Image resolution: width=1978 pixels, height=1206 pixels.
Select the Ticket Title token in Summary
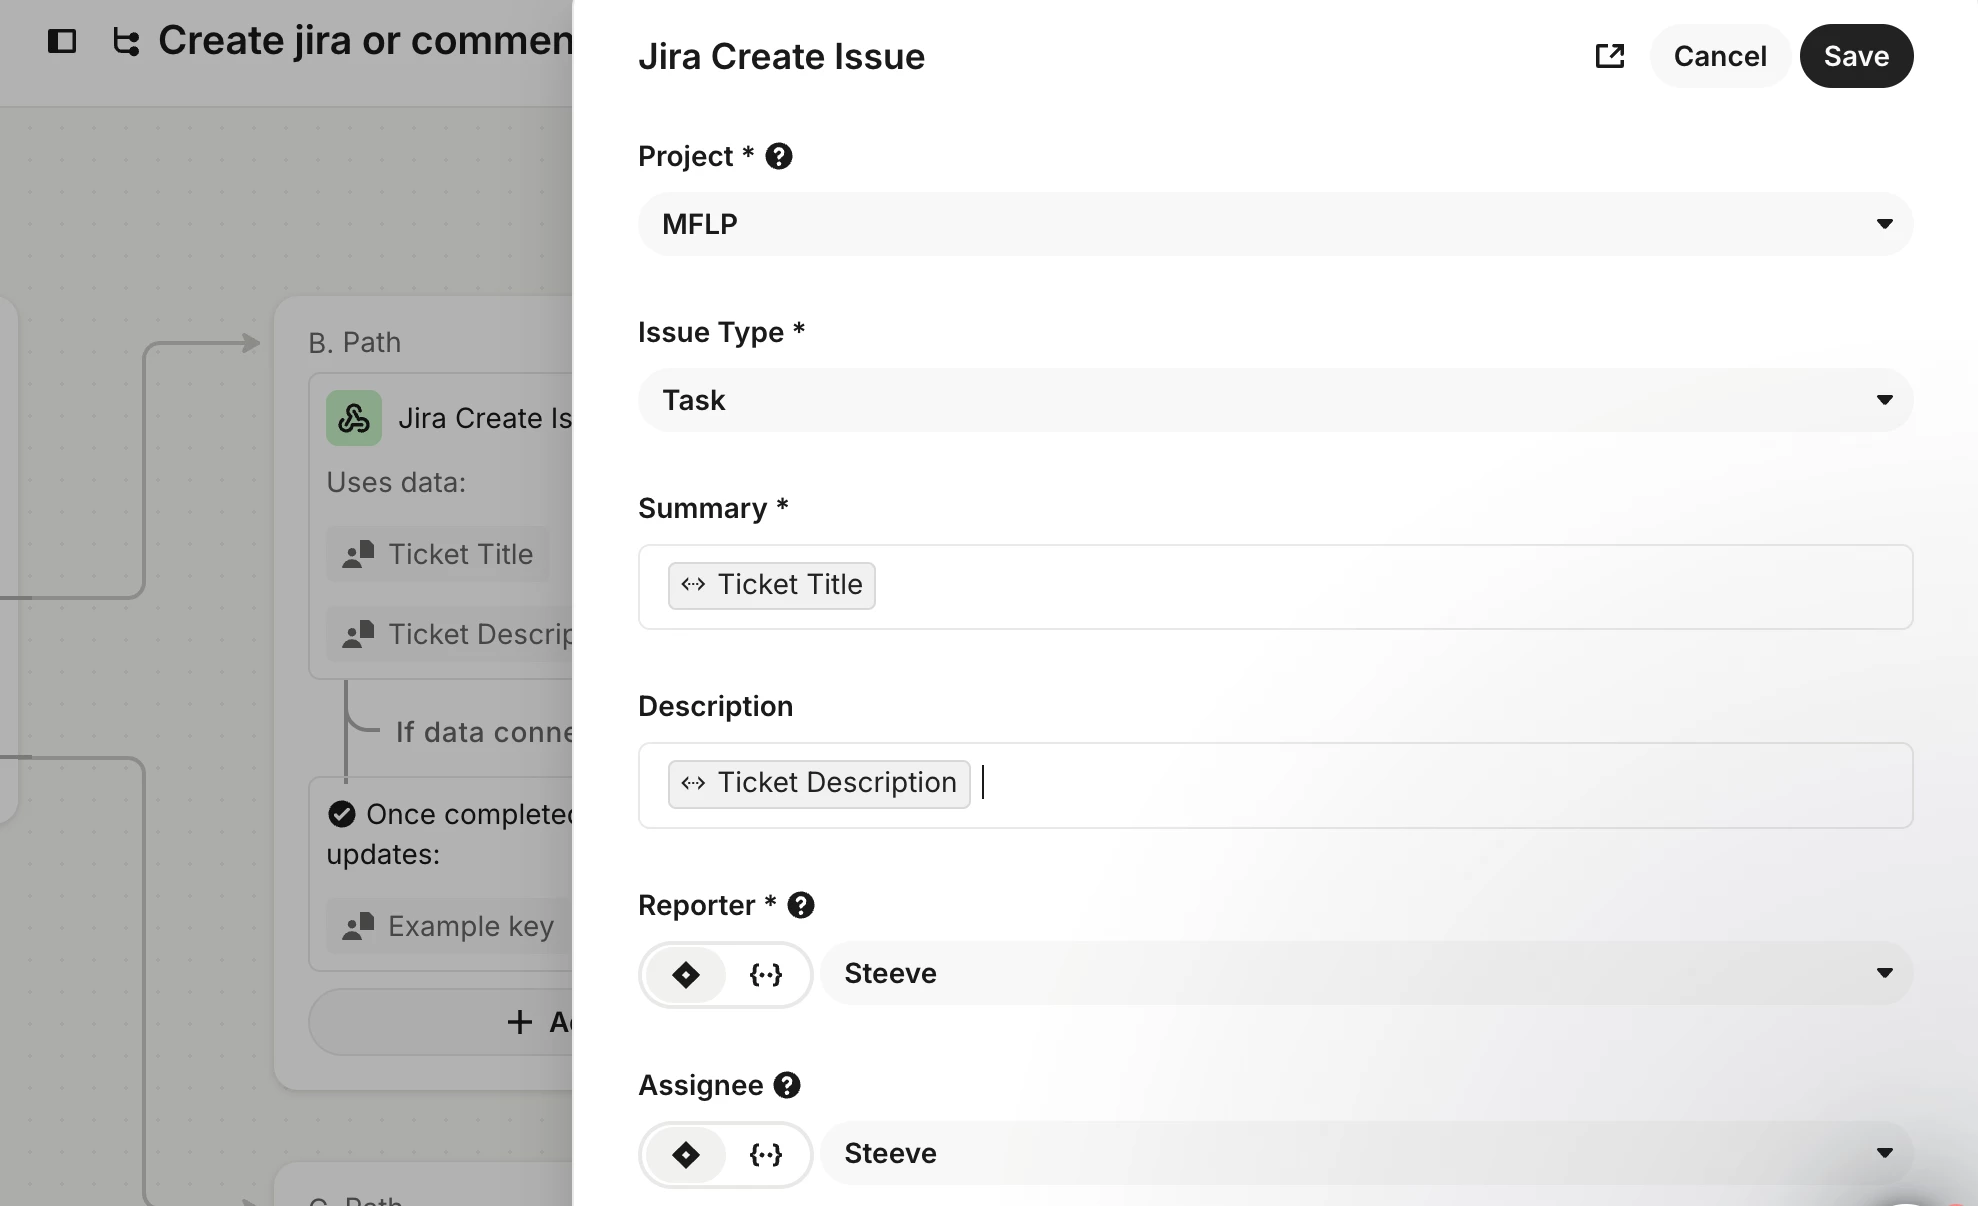[771, 585]
